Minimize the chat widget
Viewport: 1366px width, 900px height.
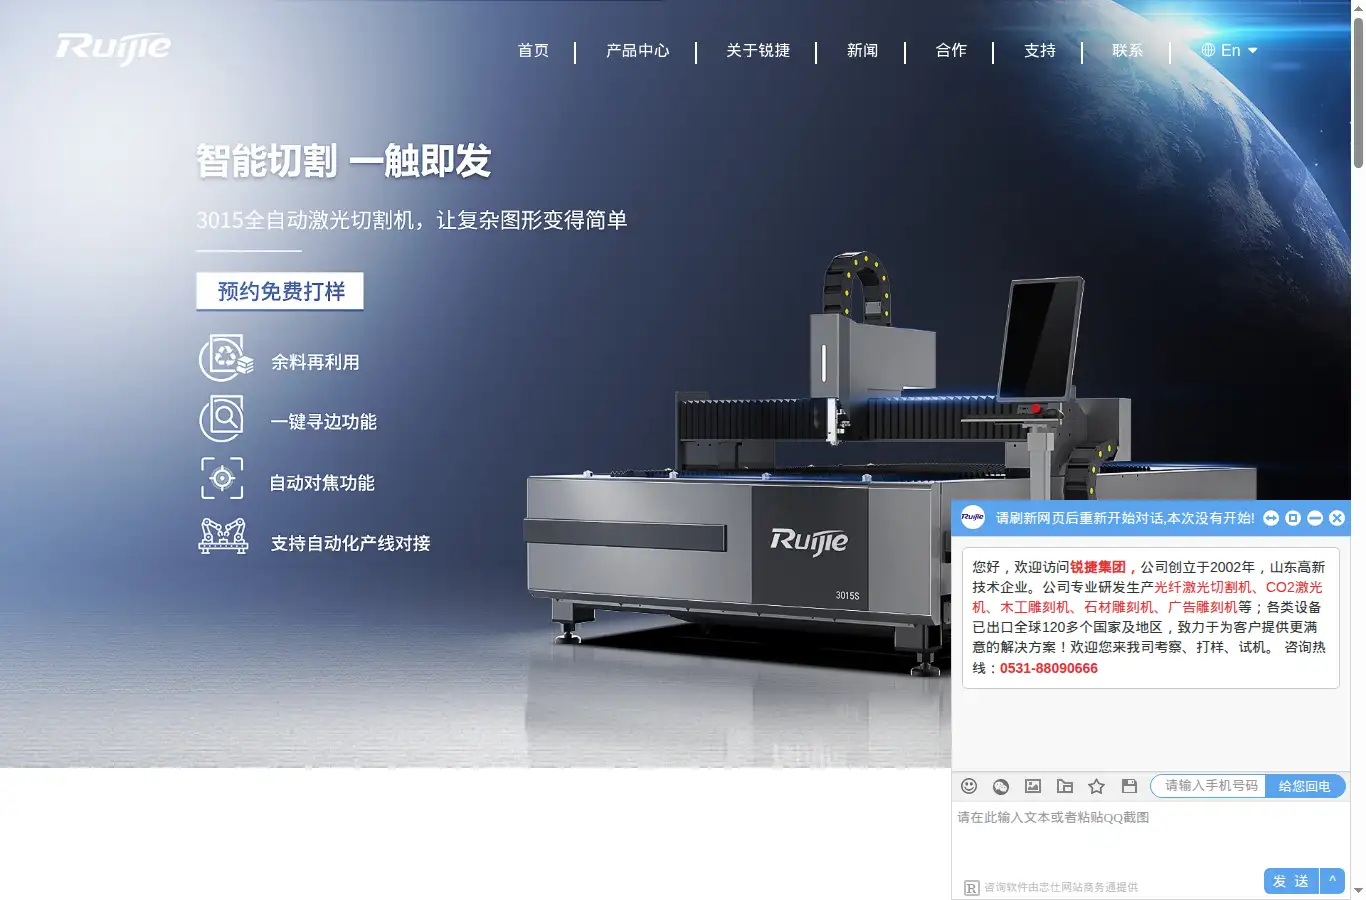pyautogui.click(x=1315, y=518)
